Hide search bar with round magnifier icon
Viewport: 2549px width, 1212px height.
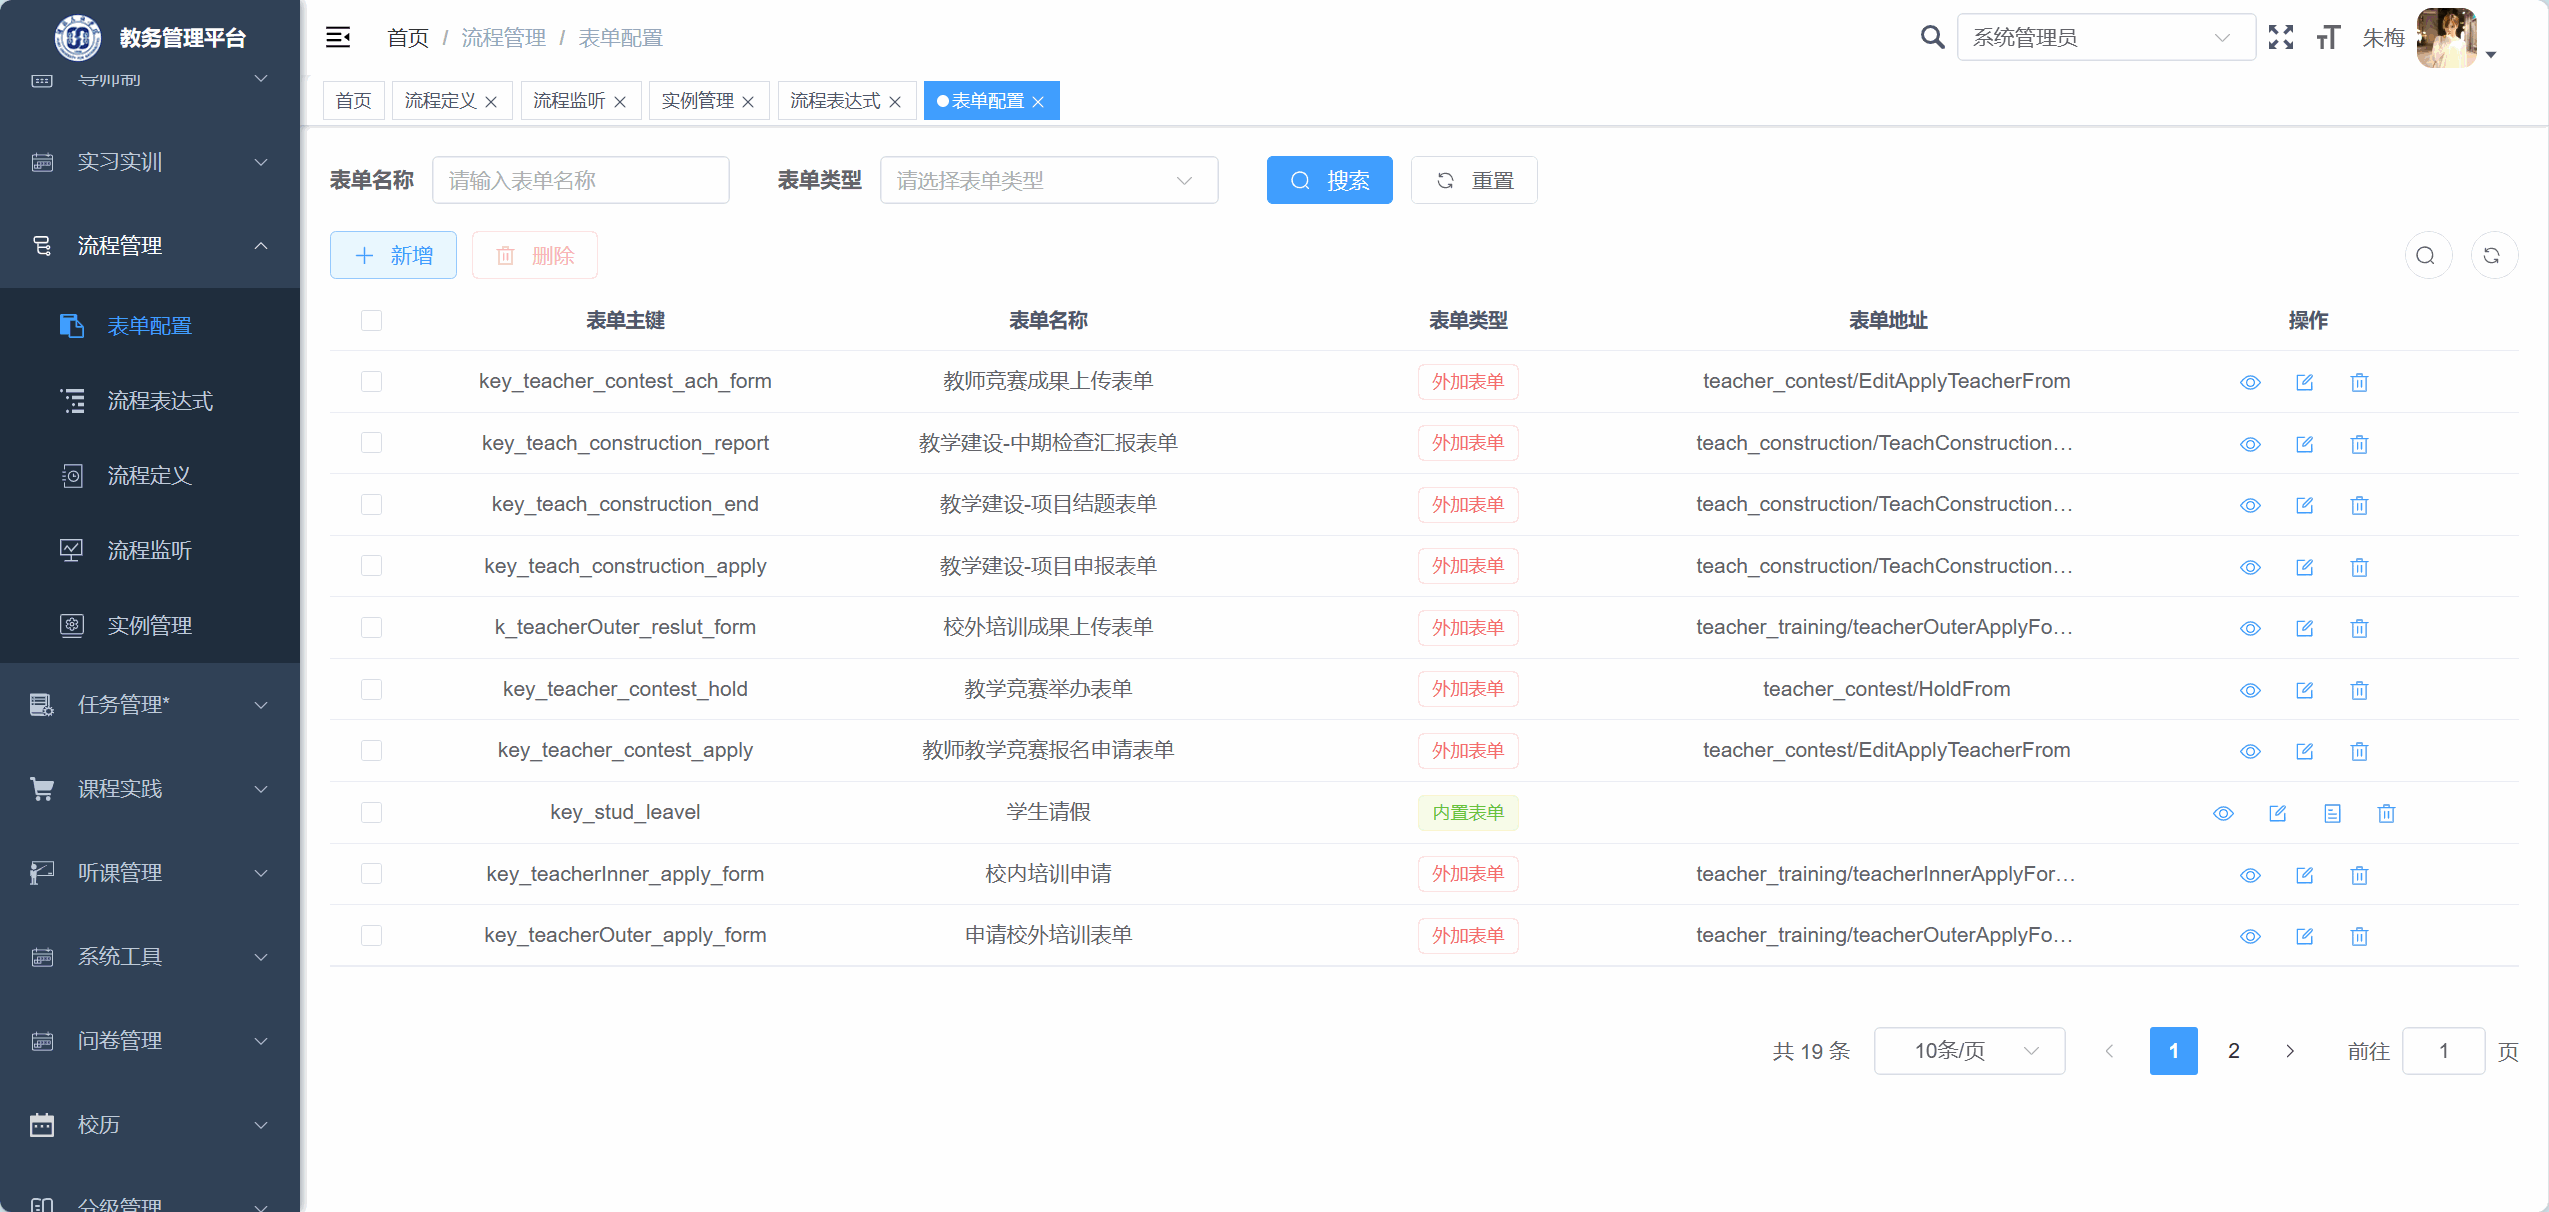point(2426,256)
